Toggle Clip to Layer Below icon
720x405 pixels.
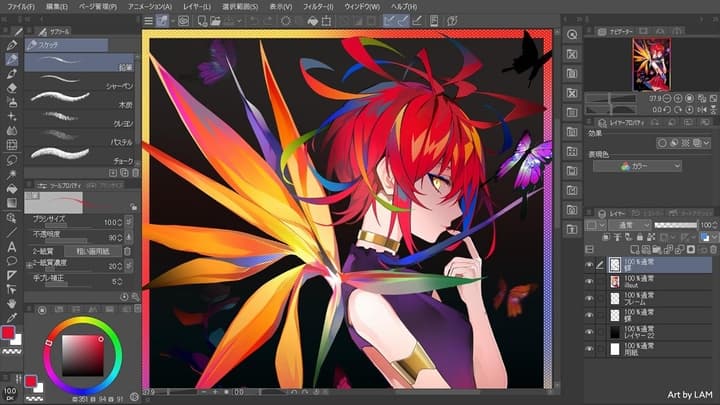coord(606,237)
